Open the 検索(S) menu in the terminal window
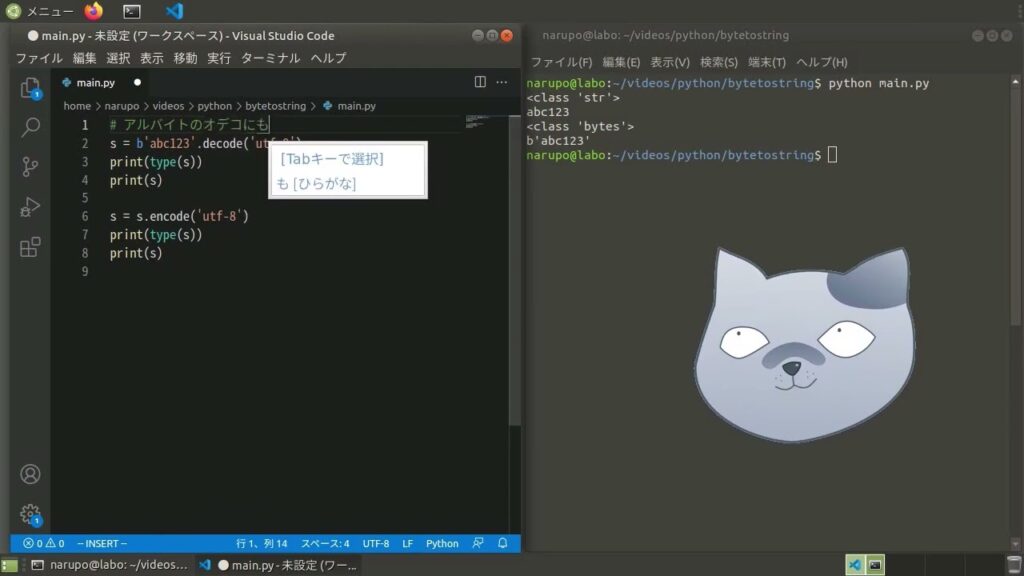Image resolution: width=1024 pixels, height=576 pixels. click(x=719, y=62)
